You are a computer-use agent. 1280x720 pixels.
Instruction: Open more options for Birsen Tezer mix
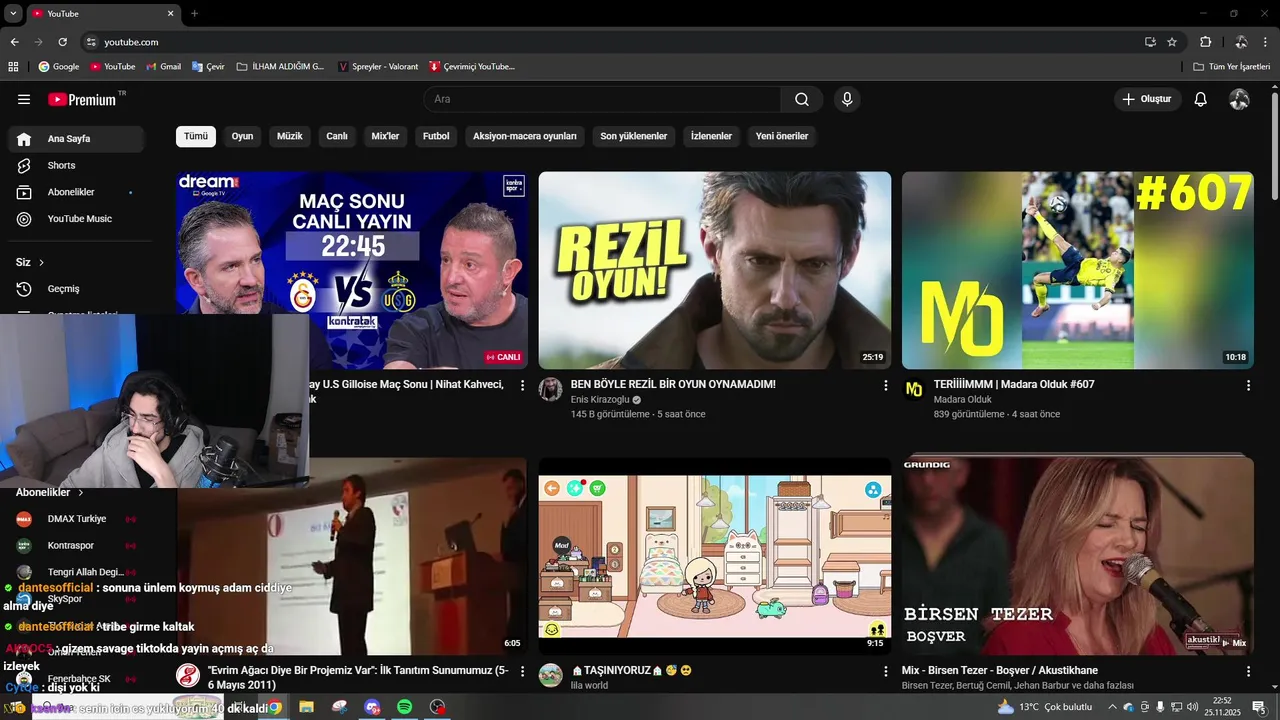tap(1248, 671)
